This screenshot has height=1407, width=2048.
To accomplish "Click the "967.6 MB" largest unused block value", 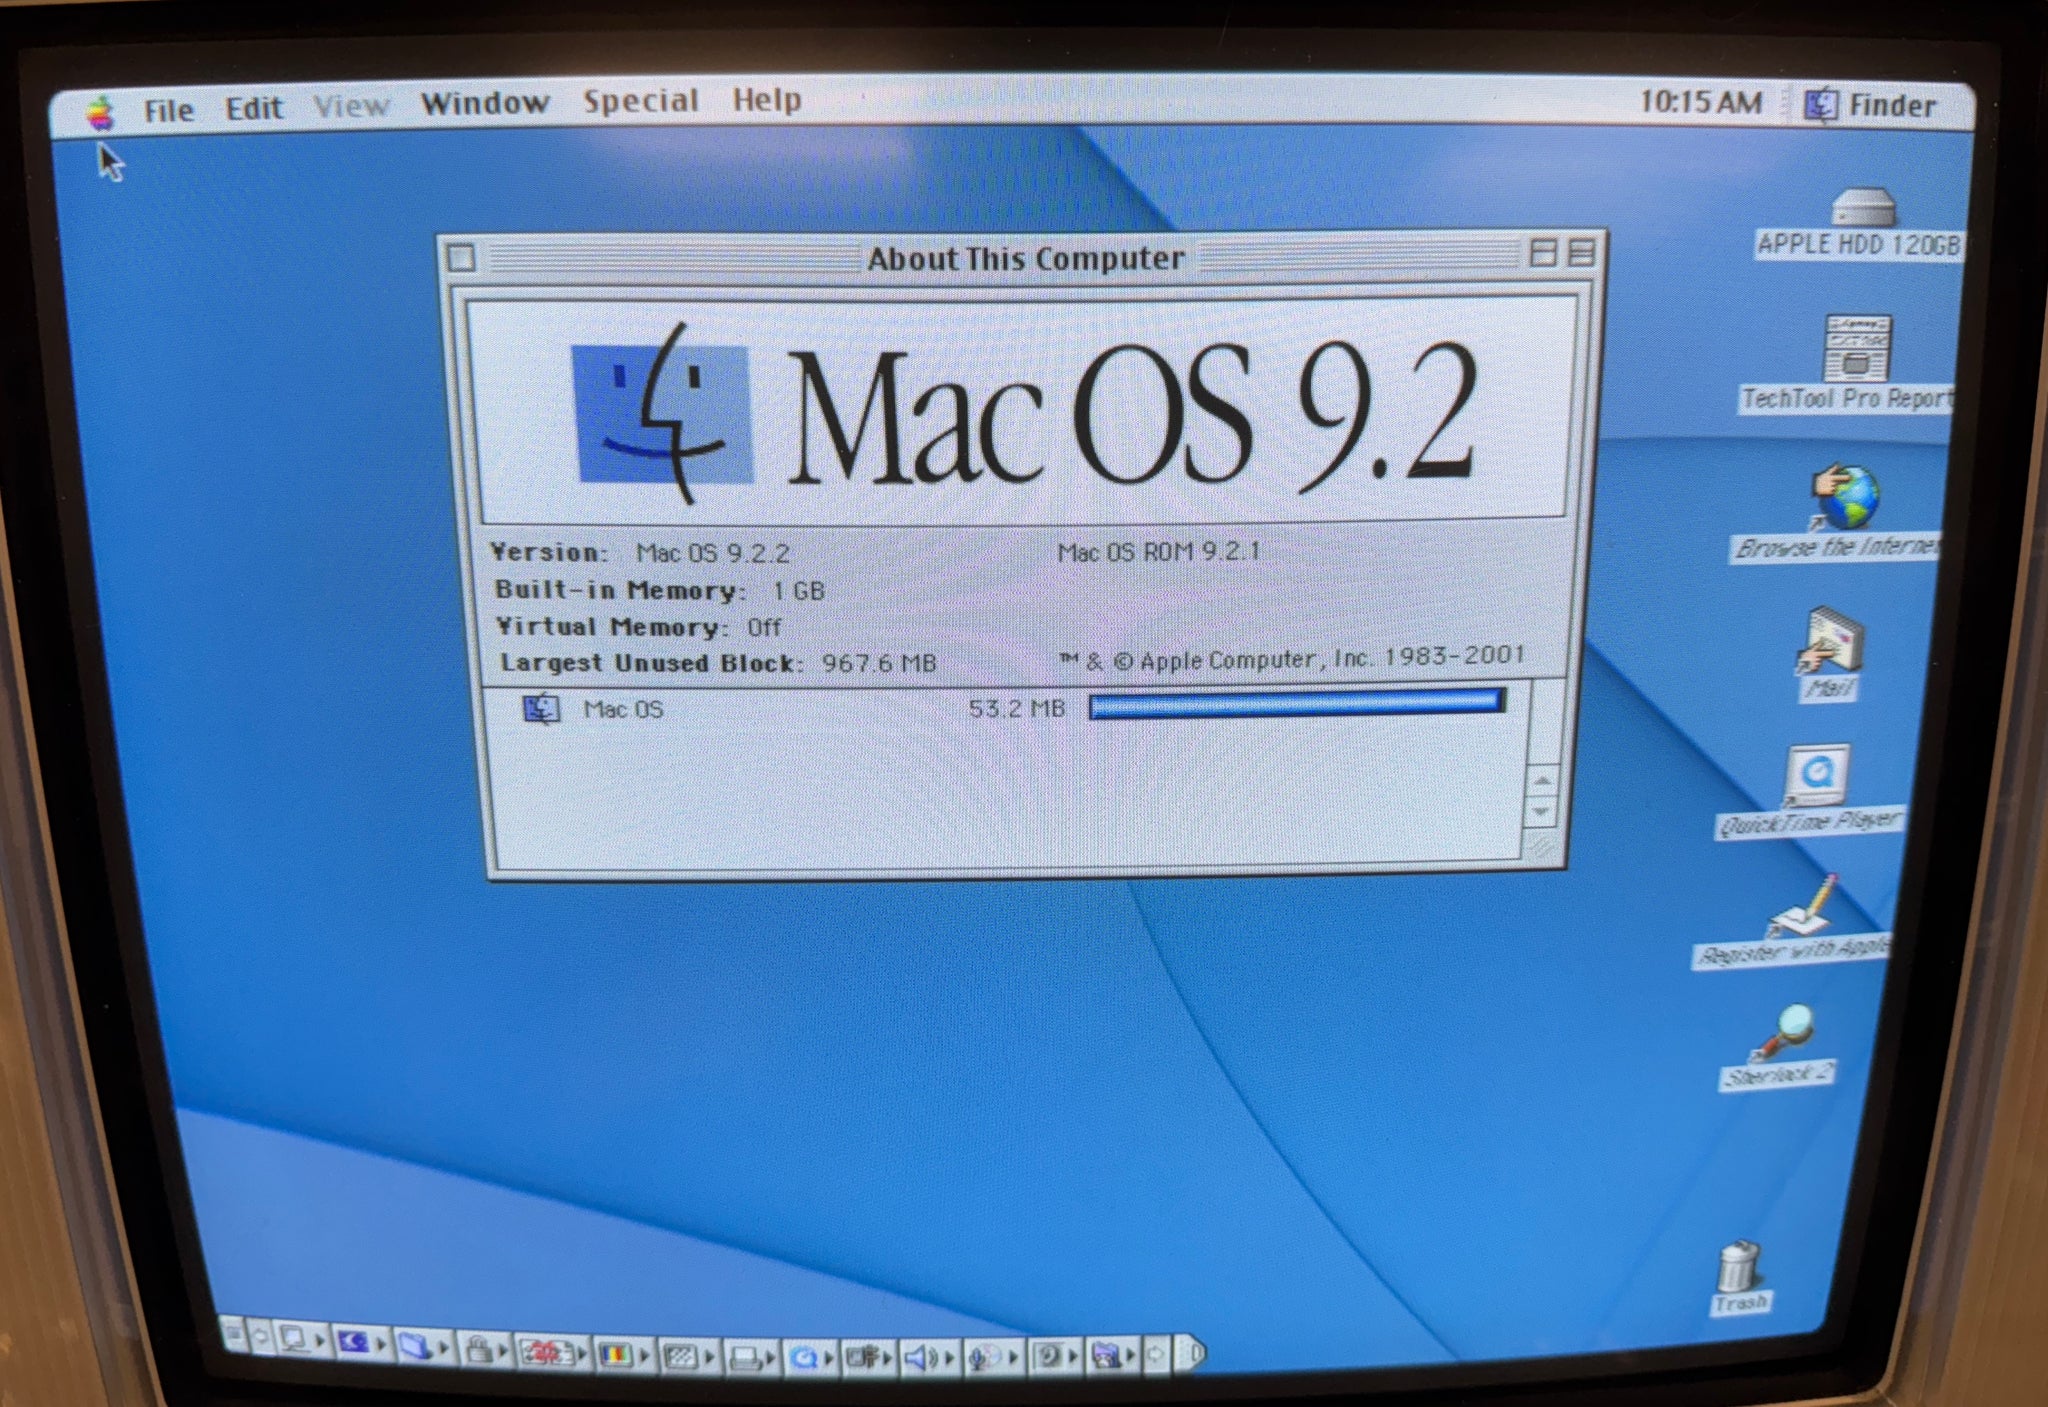I will click(x=879, y=663).
